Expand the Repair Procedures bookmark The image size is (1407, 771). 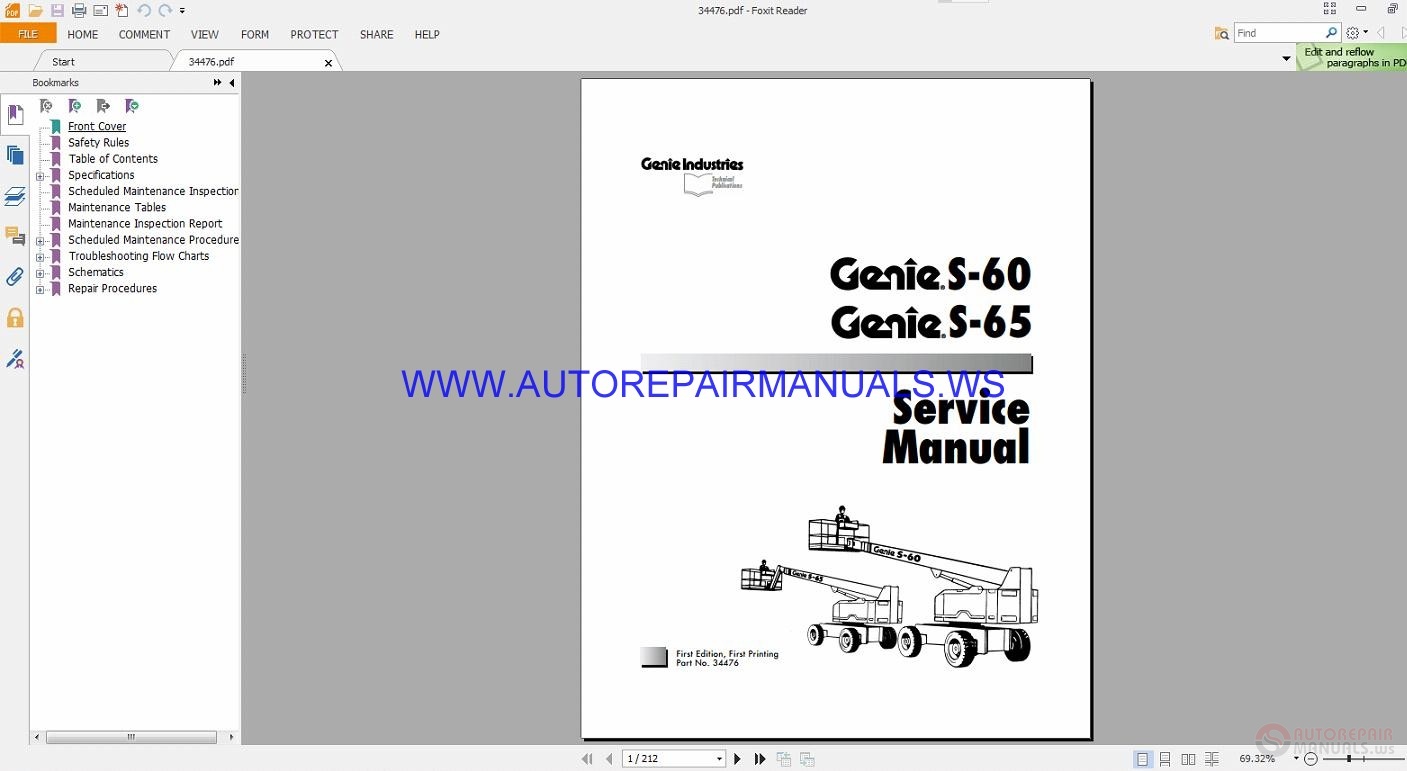pyautogui.click(x=40, y=289)
